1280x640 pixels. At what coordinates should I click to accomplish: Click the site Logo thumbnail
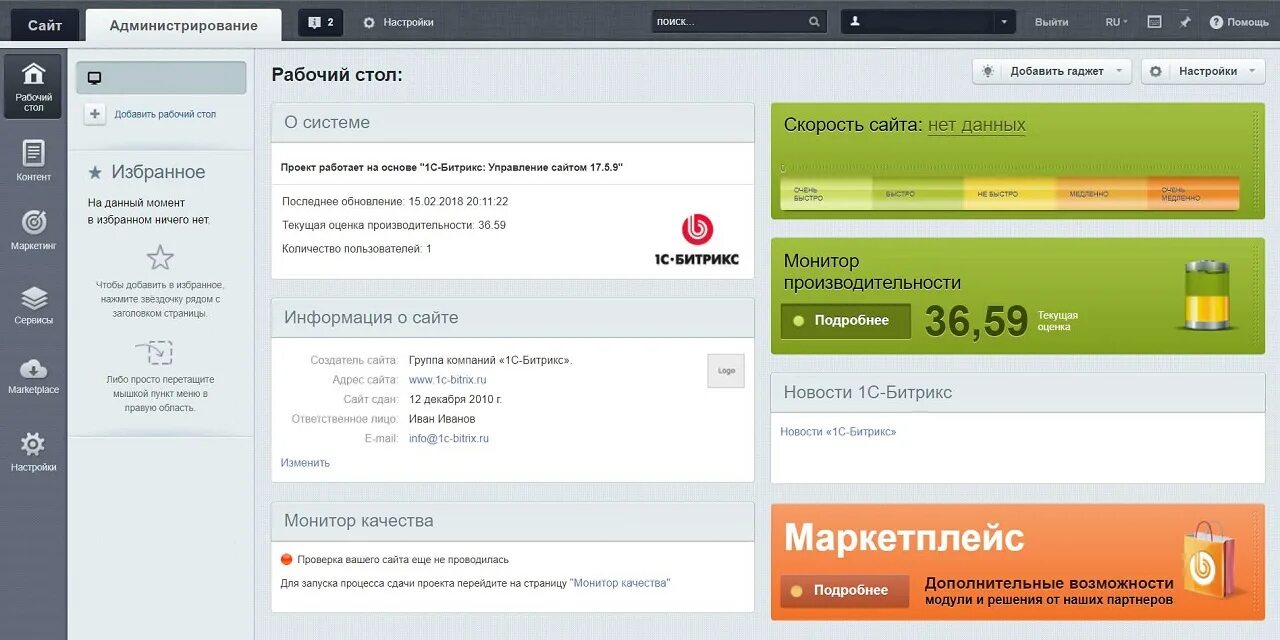point(726,371)
